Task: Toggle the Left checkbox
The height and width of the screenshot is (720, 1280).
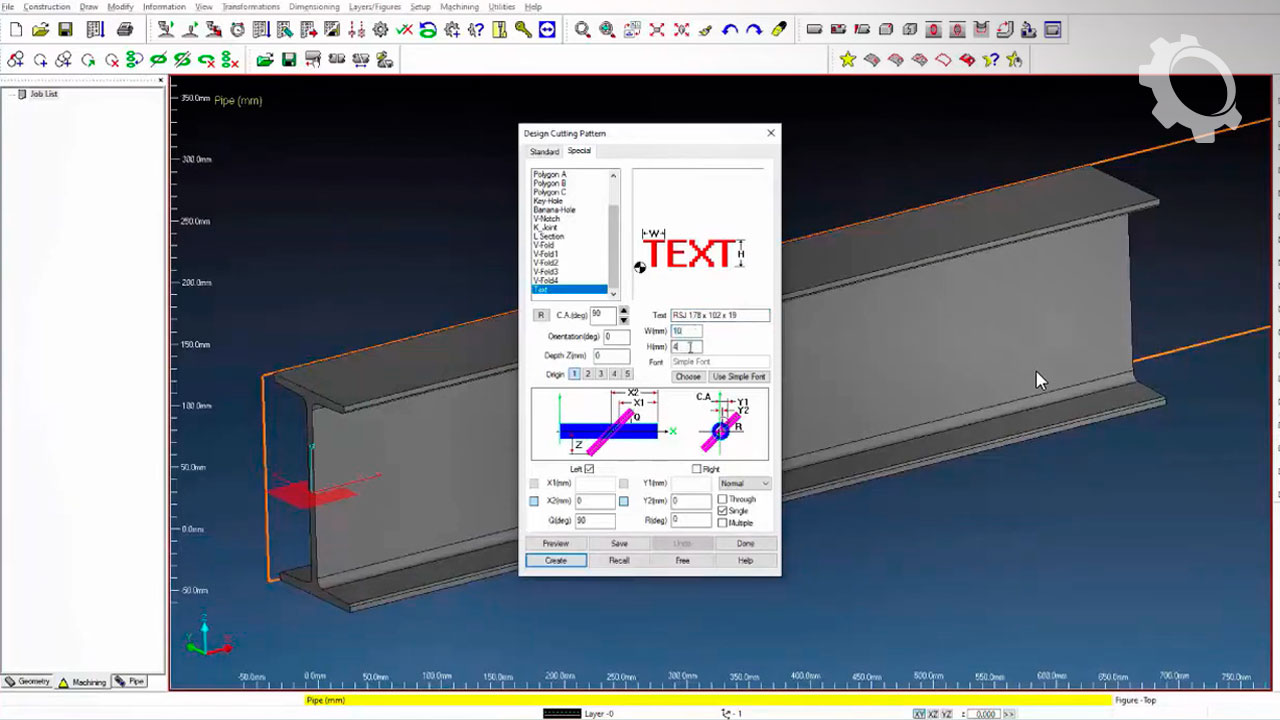Action: click(x=589, y=469)
